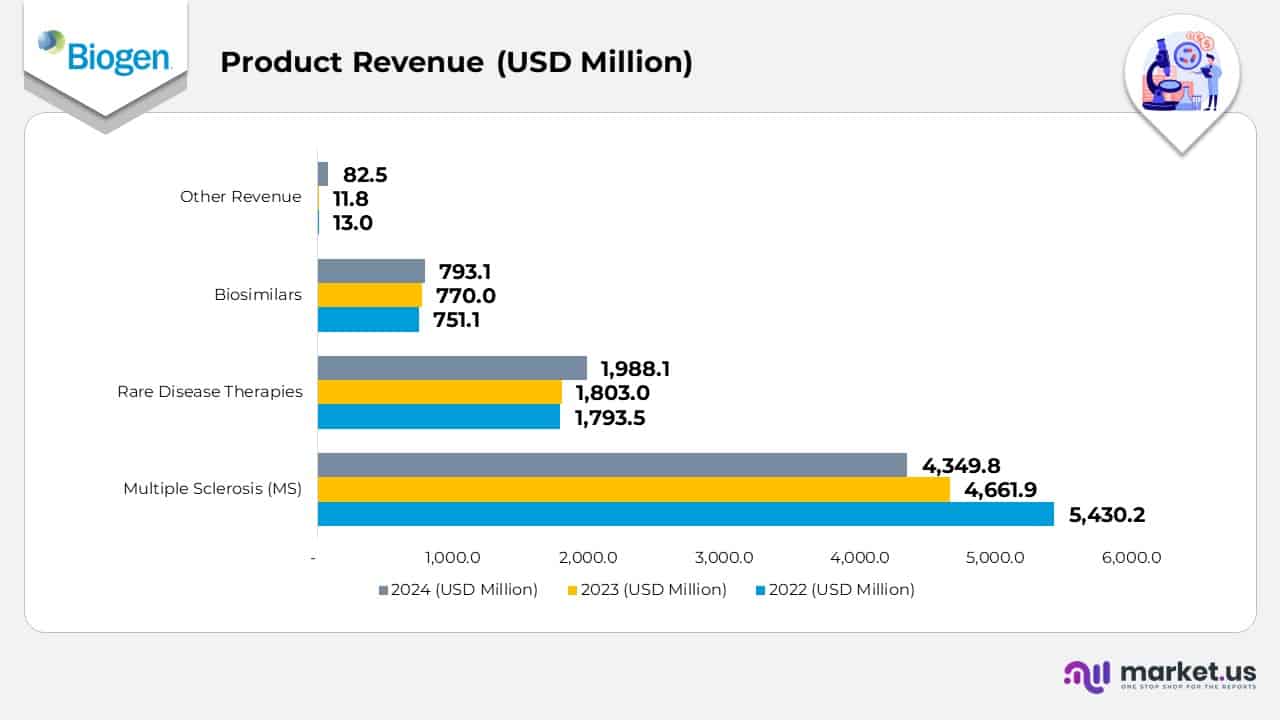Toggle the 2022 (USD Million) series visibility
This screenshot has height=720, width=1280.
(x=837, y=590)
